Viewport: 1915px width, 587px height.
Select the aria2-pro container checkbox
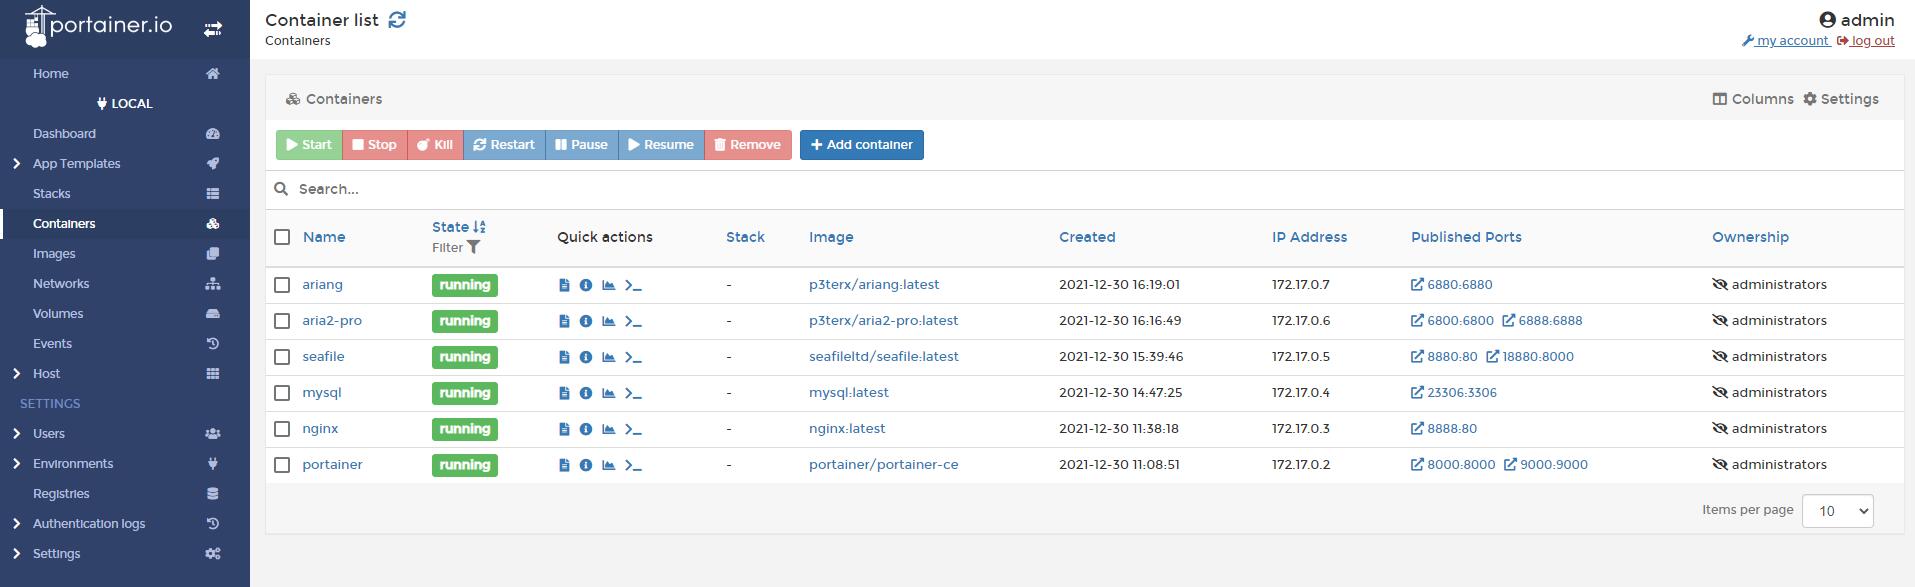pos(282,321)
